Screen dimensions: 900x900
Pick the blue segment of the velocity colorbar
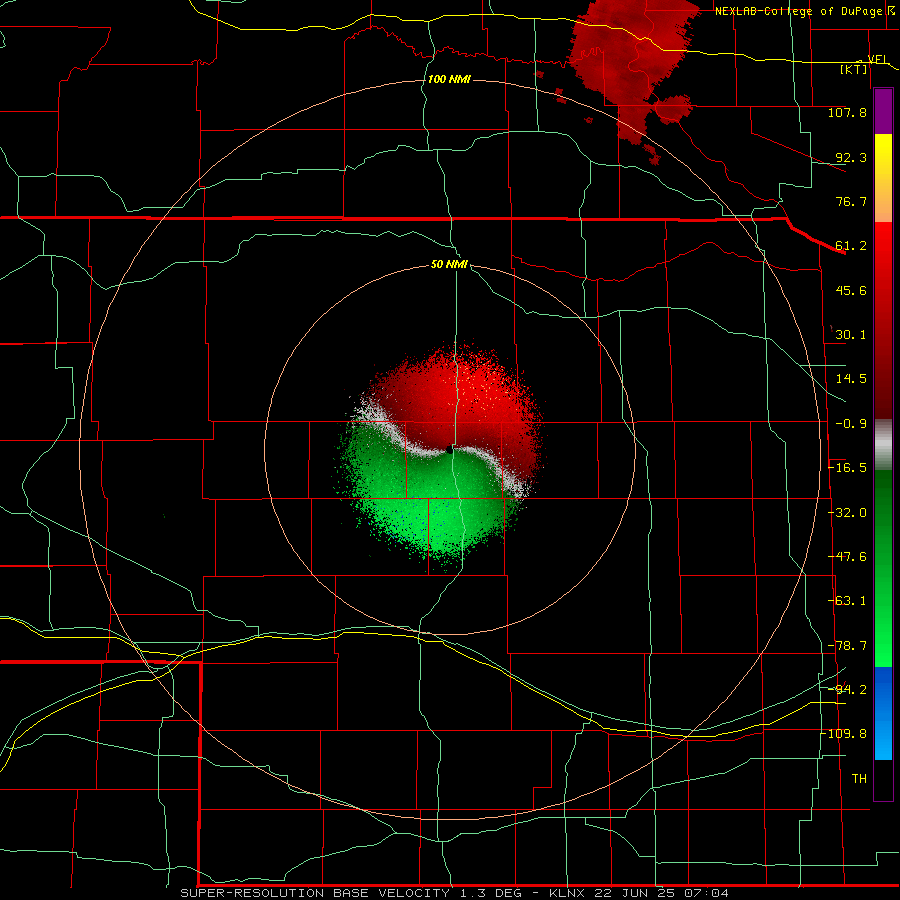point(883,713)
